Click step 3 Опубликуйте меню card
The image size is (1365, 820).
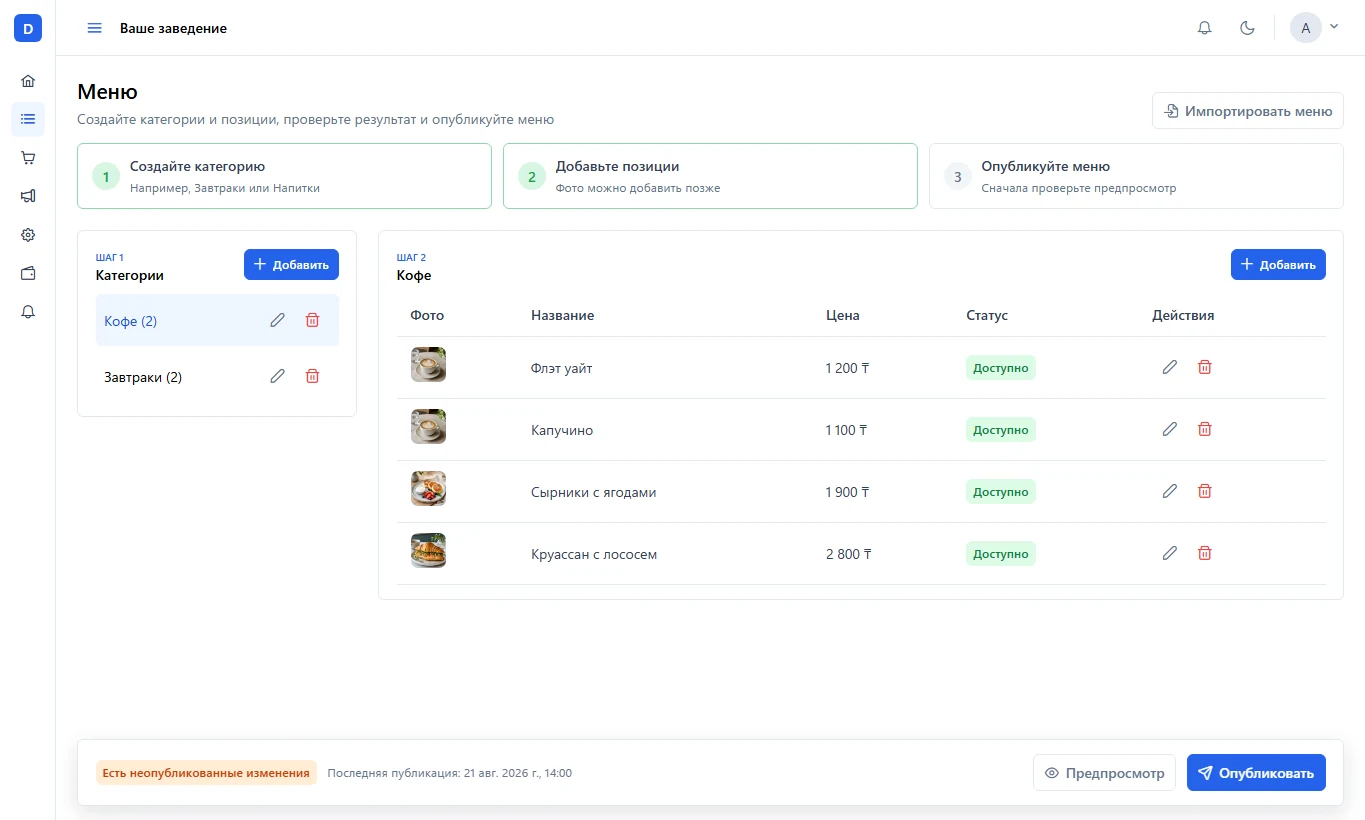(x=1136, y=176)
